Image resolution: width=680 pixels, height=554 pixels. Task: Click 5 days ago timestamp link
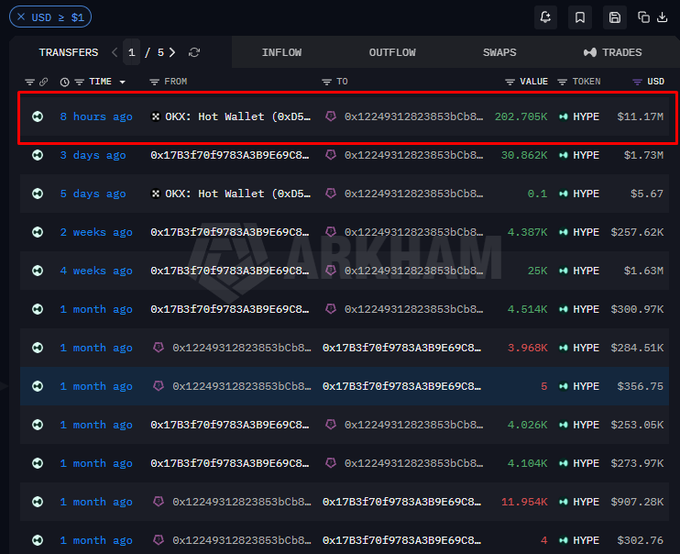coord(93,193)
